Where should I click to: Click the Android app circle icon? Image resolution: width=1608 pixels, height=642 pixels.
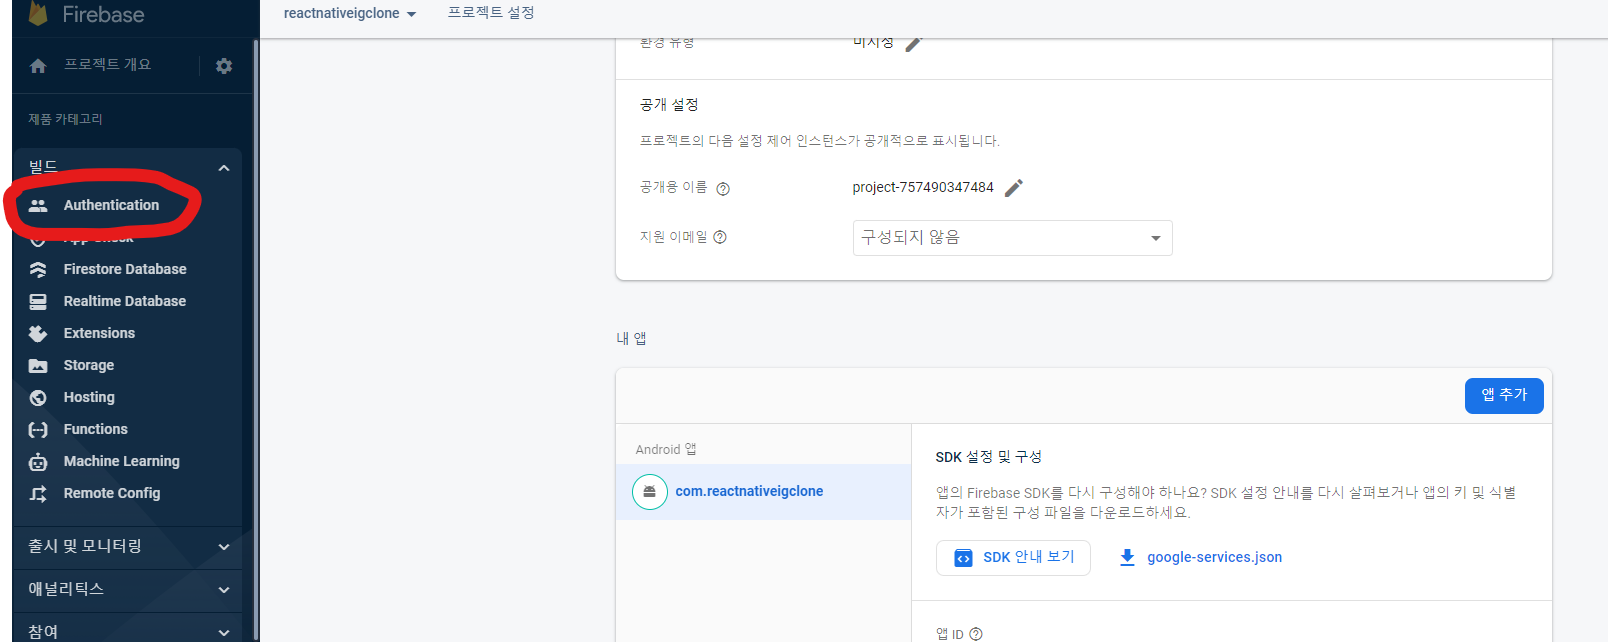[x=650, y=491]
